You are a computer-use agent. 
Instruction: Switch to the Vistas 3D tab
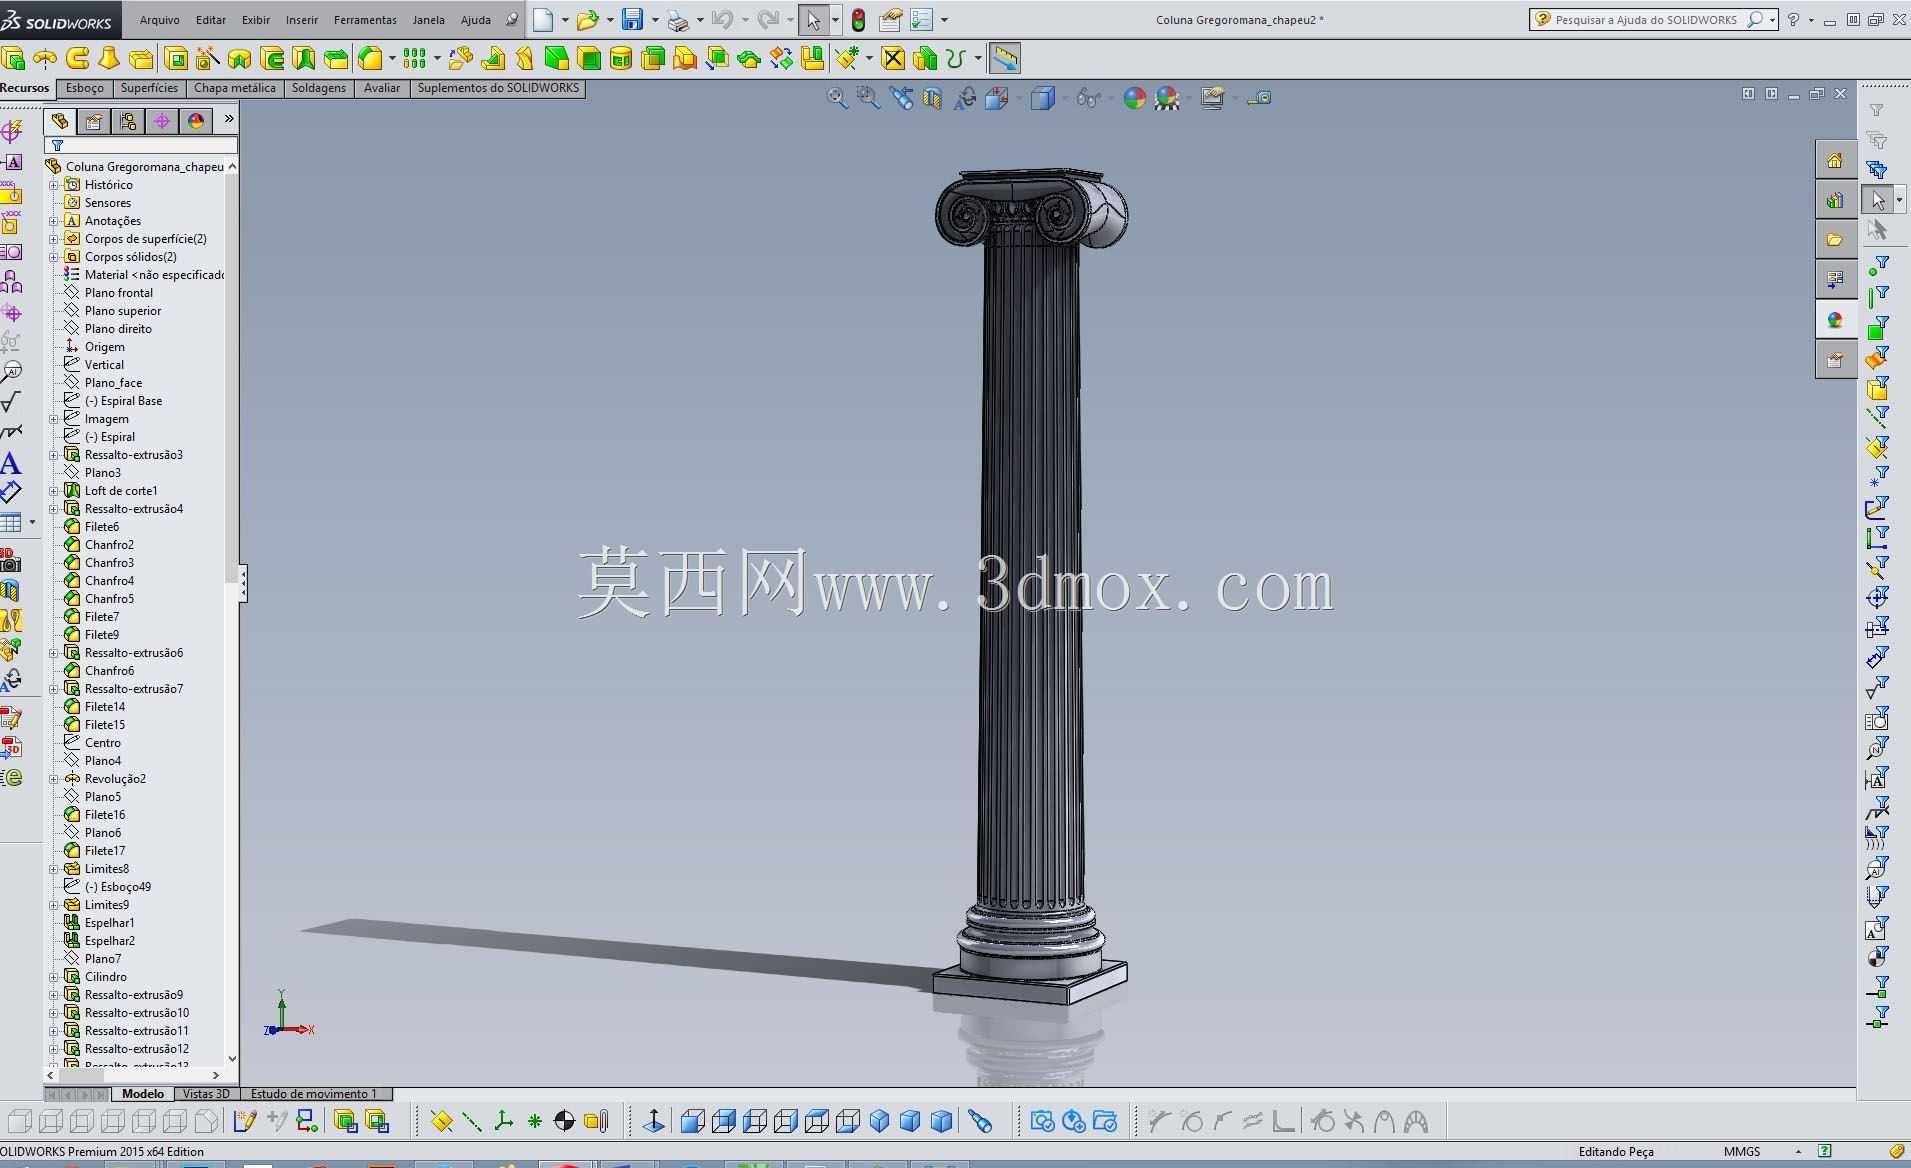206,1094
